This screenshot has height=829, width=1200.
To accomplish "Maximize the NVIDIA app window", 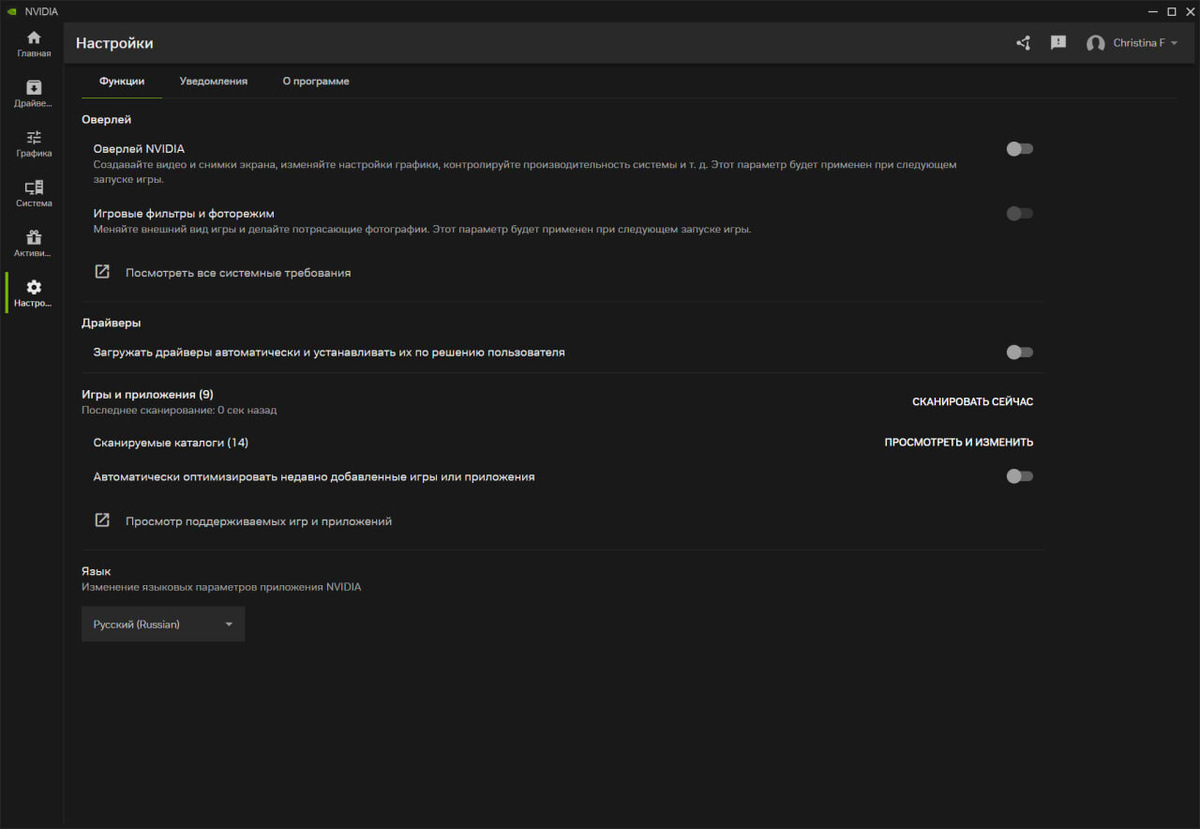I will click(1171, 11).
